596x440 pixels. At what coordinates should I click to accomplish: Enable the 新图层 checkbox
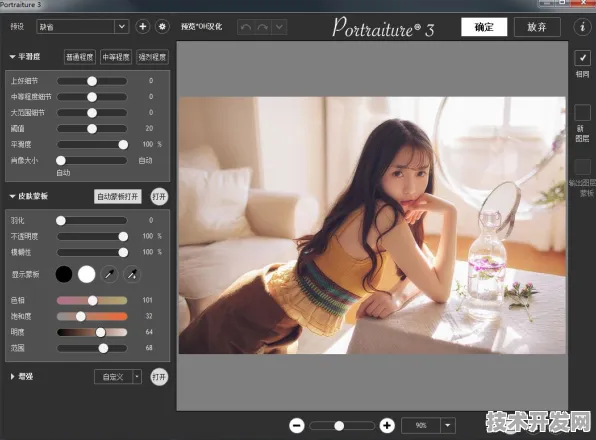click(582, 113)
